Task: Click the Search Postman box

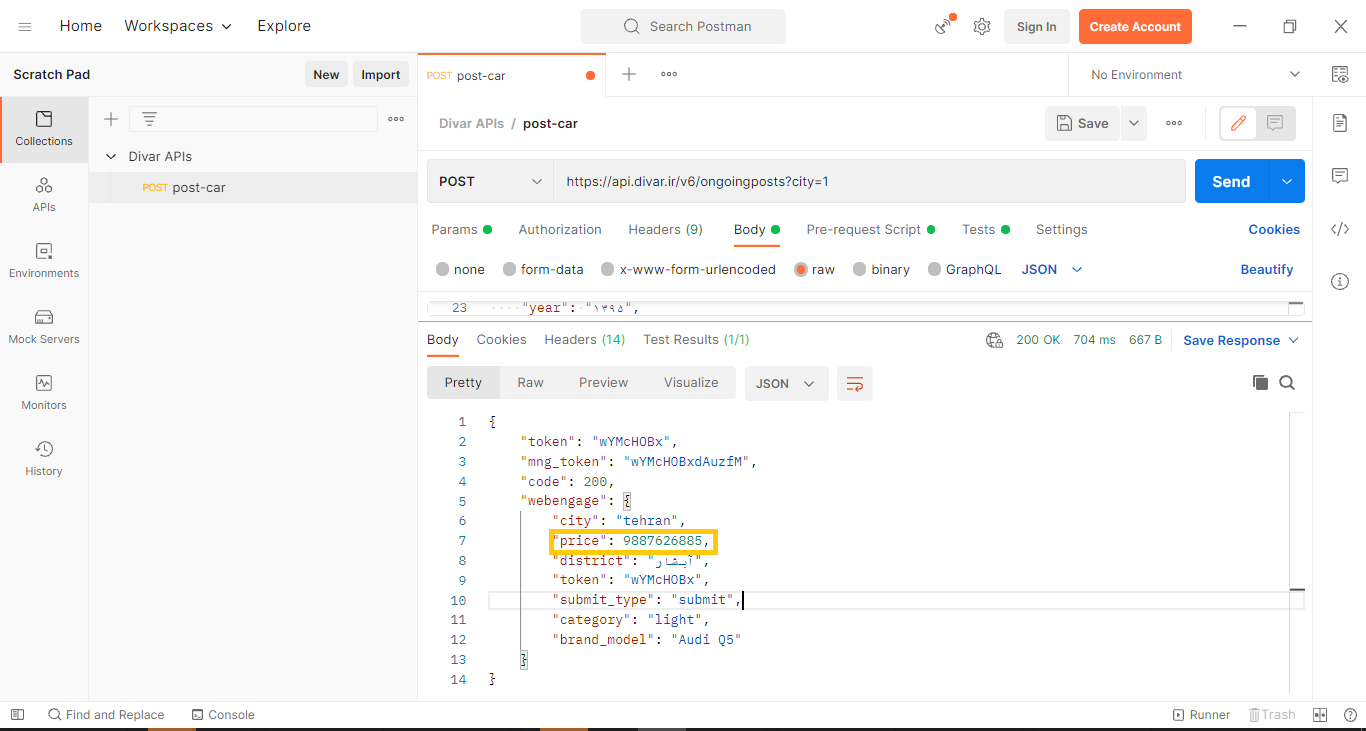Action: click(683, 26)
